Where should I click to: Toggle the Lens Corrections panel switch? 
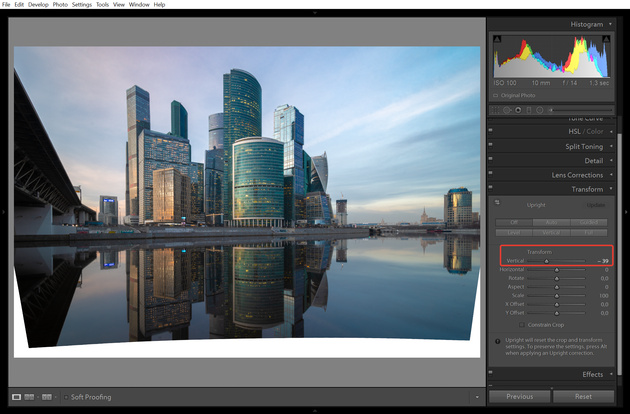coord(491,173)
